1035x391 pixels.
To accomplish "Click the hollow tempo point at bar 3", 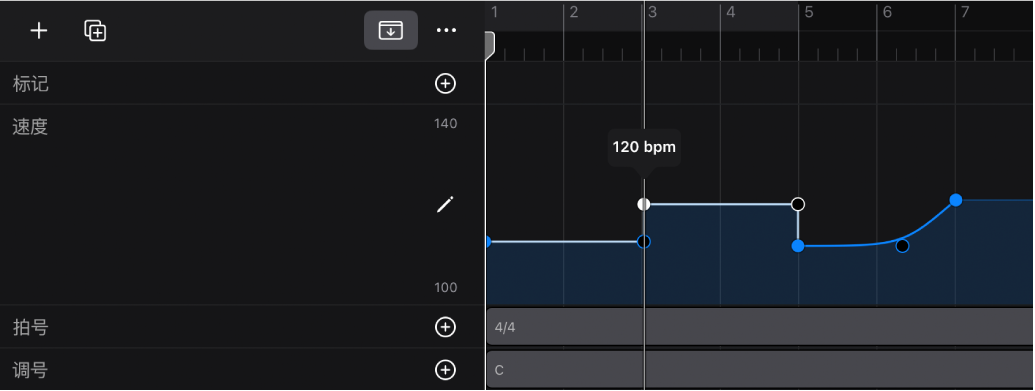I will click(644, 242).
